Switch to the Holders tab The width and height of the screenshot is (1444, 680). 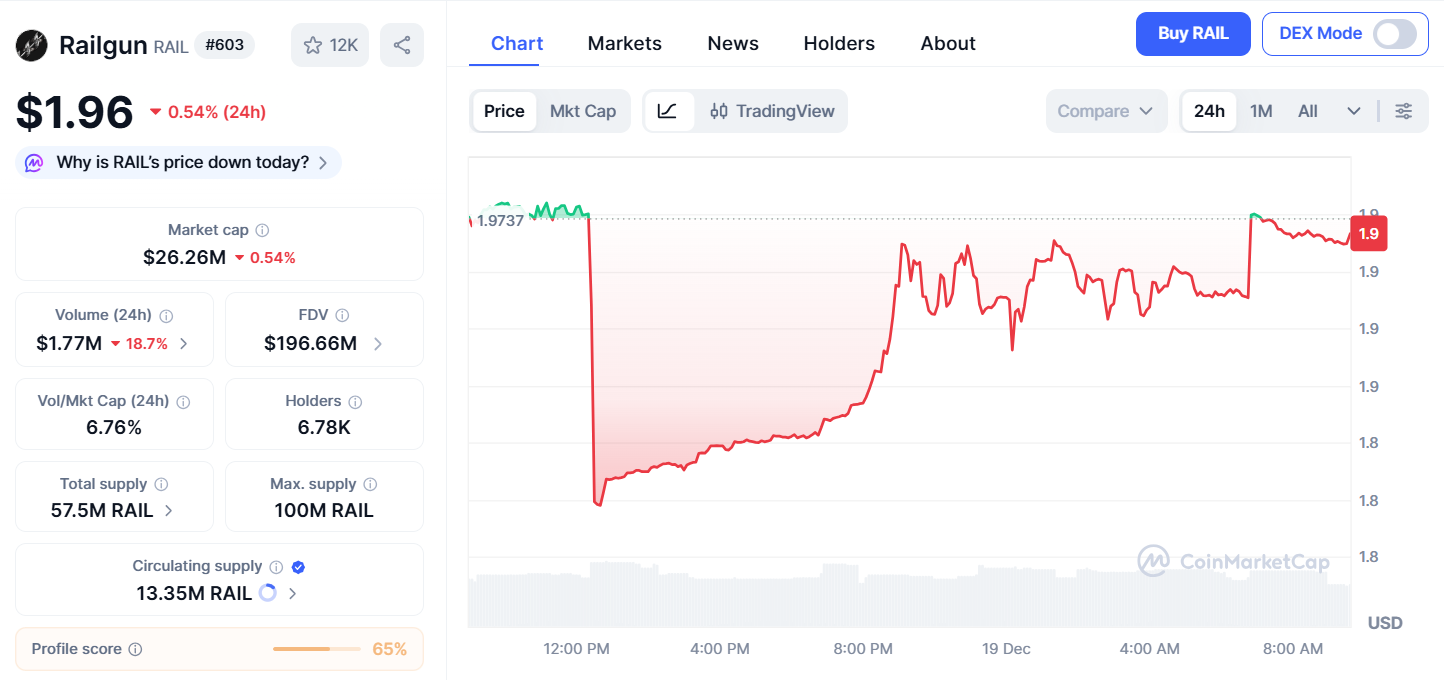pos(839,43)
